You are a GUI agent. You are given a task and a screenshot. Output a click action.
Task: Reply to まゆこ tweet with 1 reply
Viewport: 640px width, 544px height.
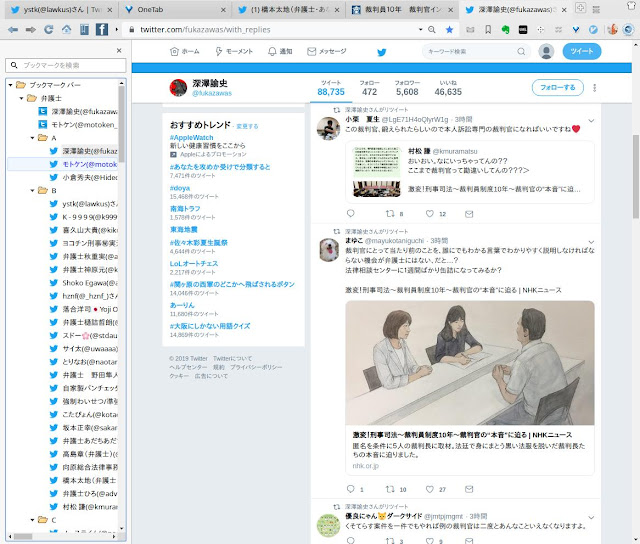pyautogui.click(x=351, y=489)
